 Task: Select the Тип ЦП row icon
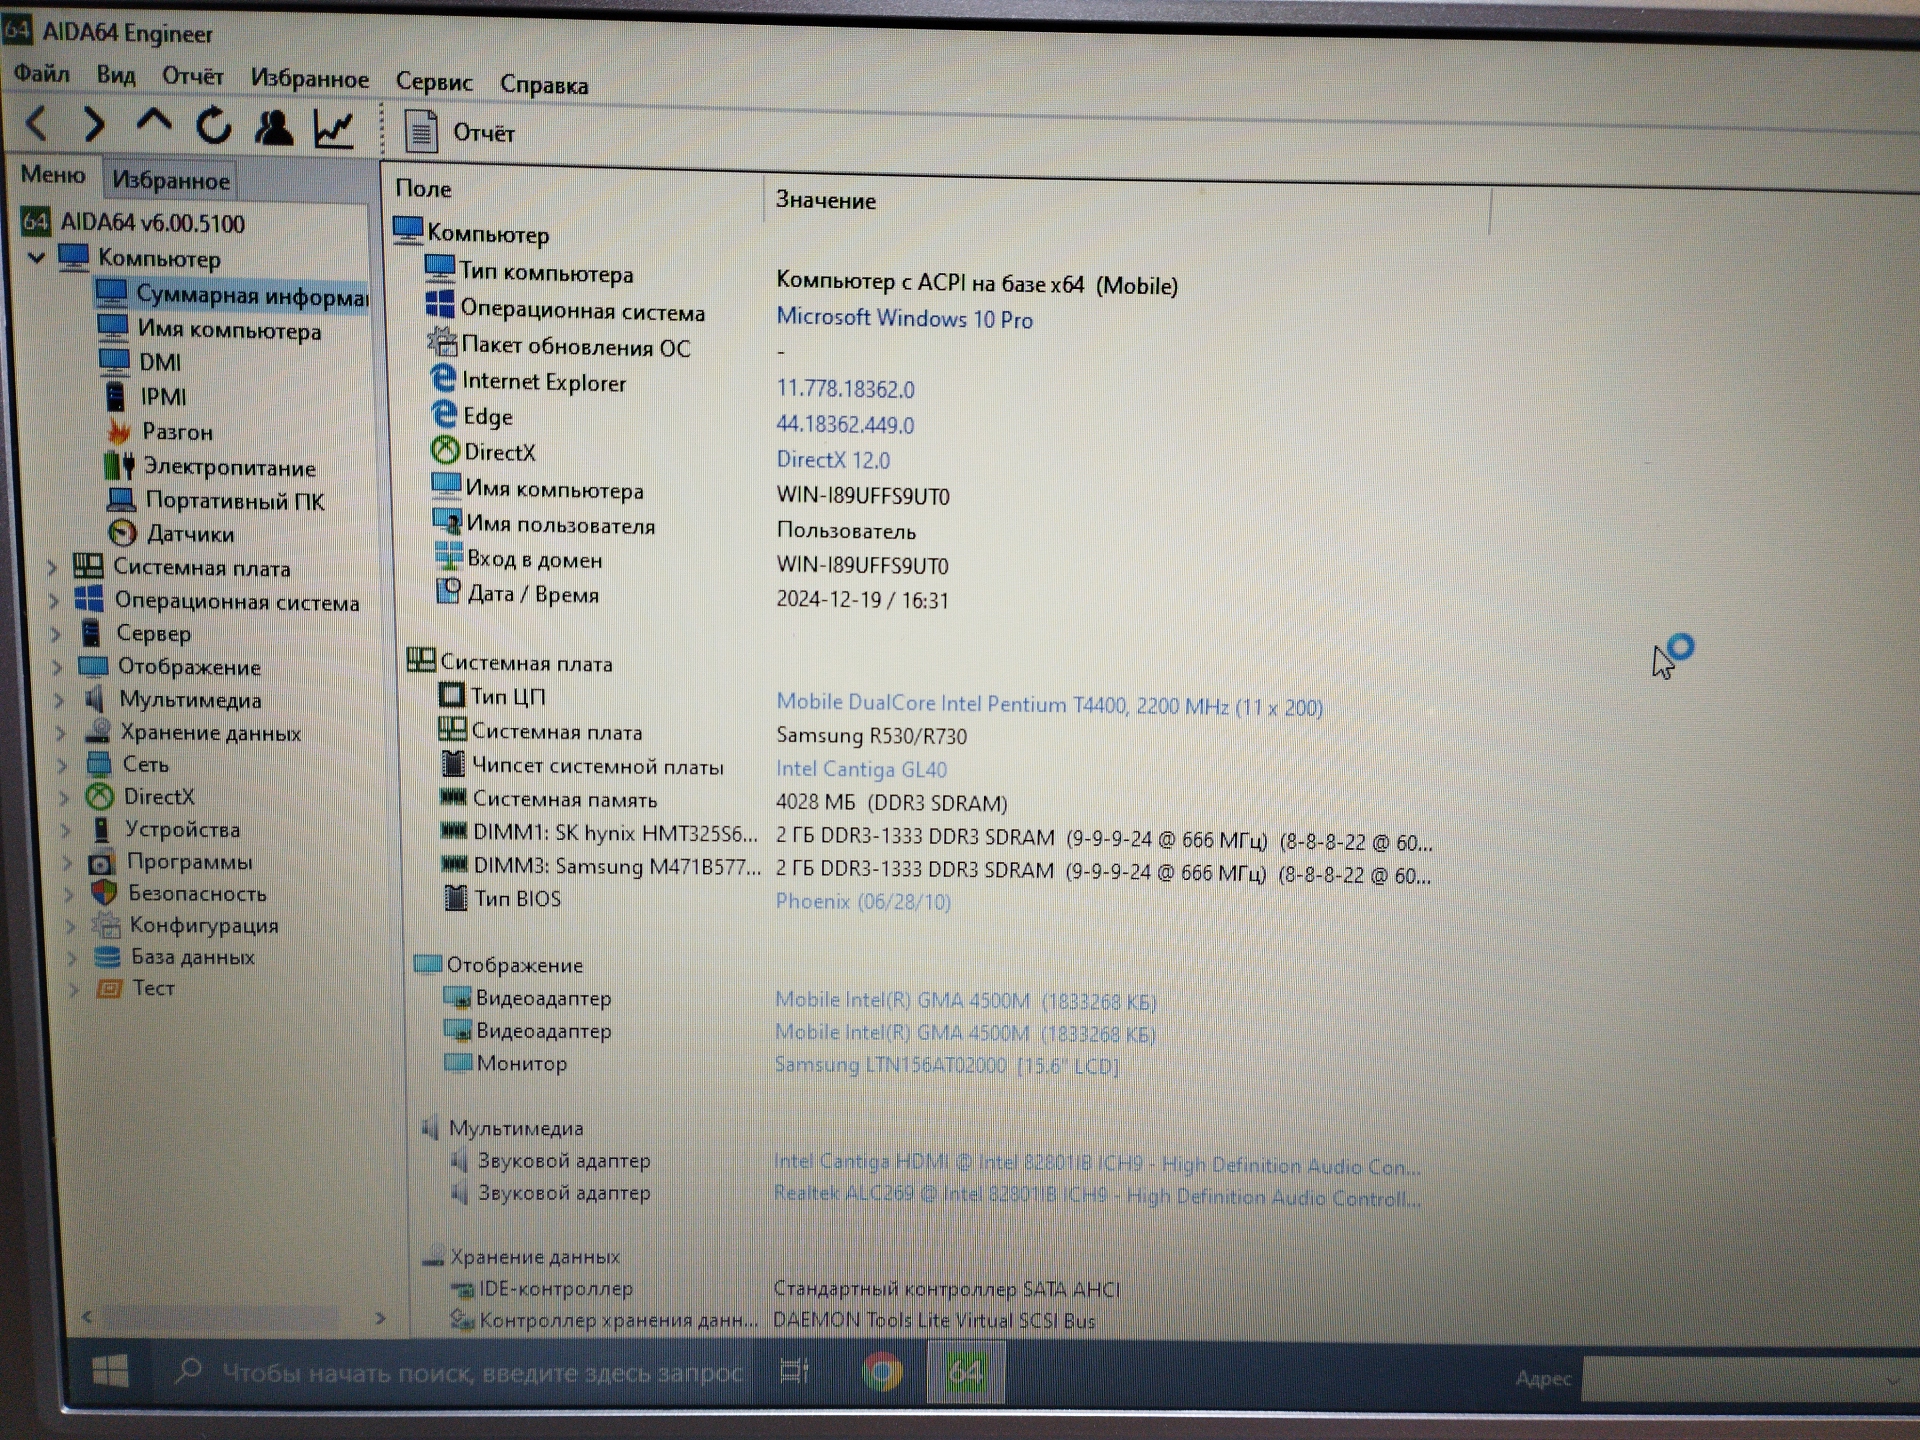pos(452,694)
